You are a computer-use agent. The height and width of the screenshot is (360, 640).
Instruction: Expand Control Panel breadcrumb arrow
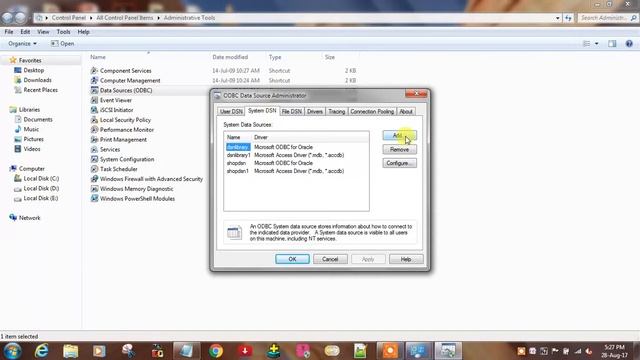[x=91, y=18]
